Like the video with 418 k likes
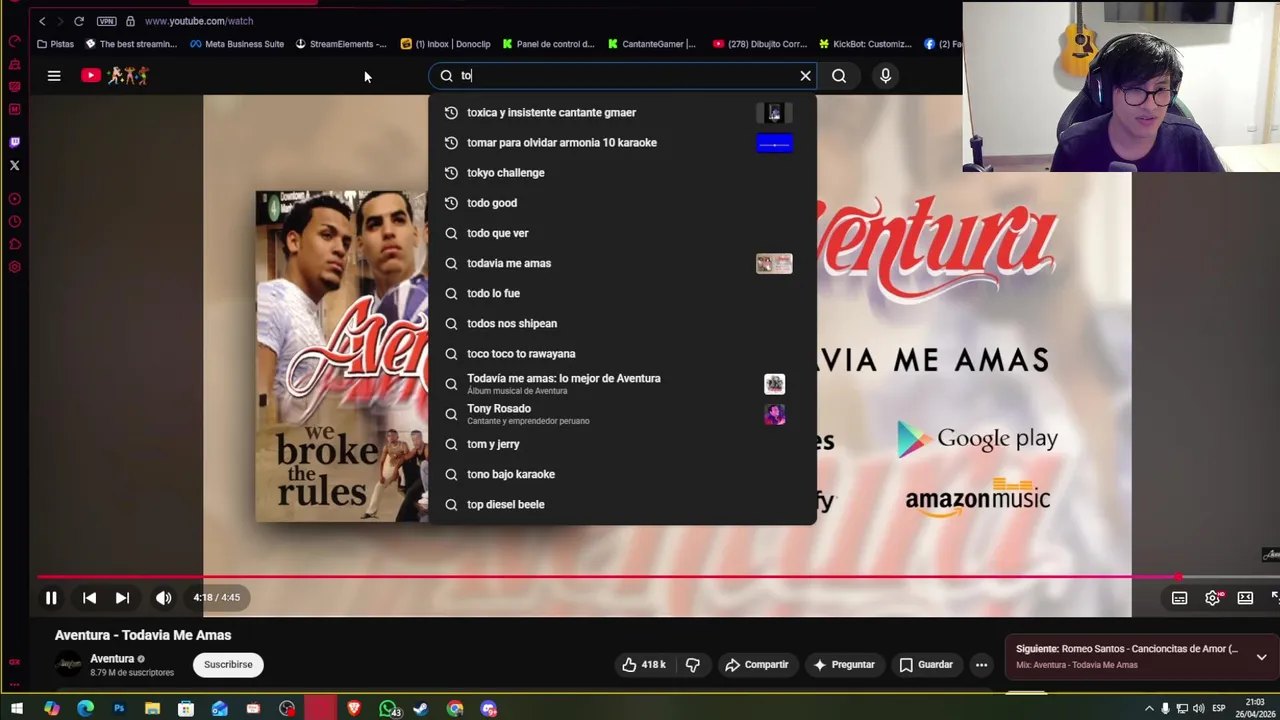 click(643, 665)
